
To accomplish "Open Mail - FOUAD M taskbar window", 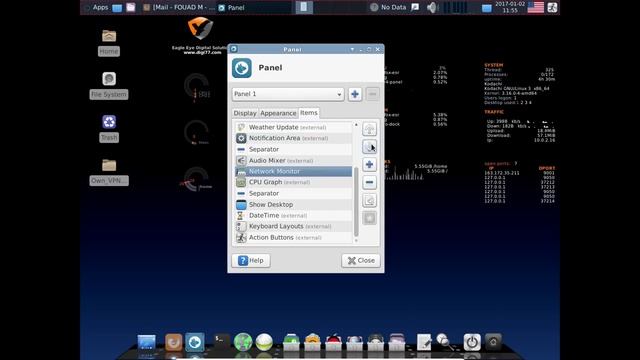I will [180, 7].
